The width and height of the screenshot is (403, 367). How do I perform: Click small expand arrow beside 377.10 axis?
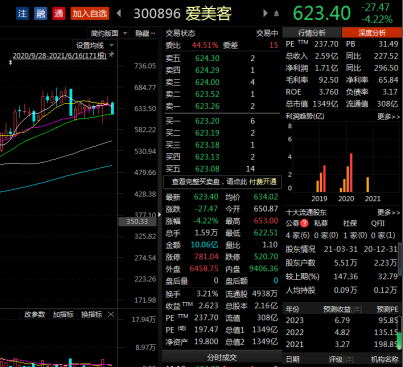click(x=159, y=215)
